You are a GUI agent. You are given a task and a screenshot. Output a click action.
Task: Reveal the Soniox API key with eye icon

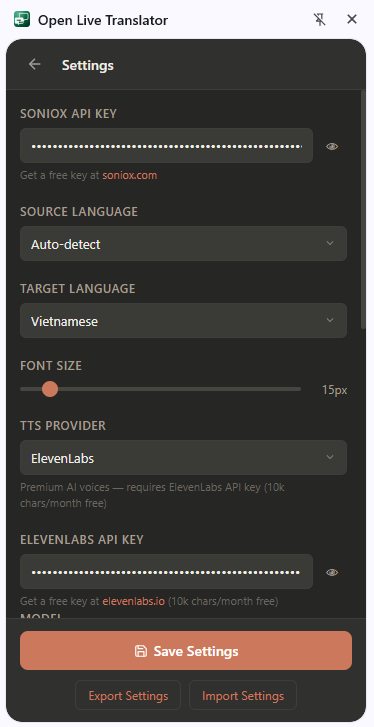pos(332,147)
